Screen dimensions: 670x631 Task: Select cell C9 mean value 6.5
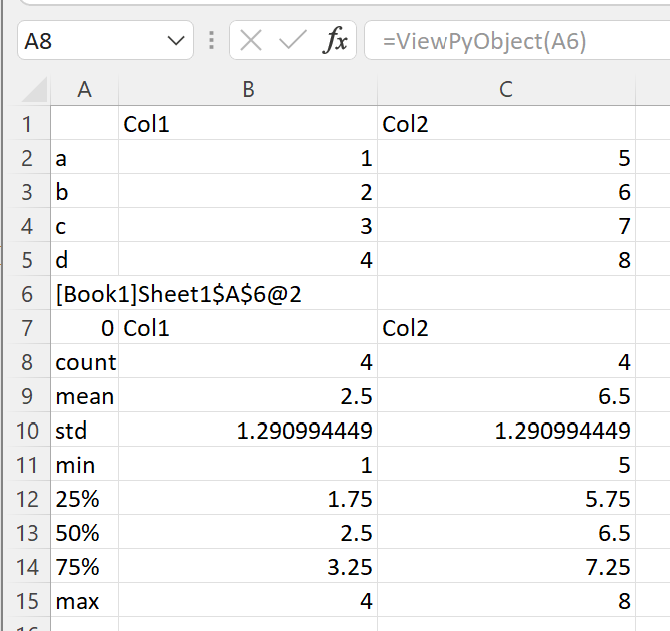(x=506, y=396)
